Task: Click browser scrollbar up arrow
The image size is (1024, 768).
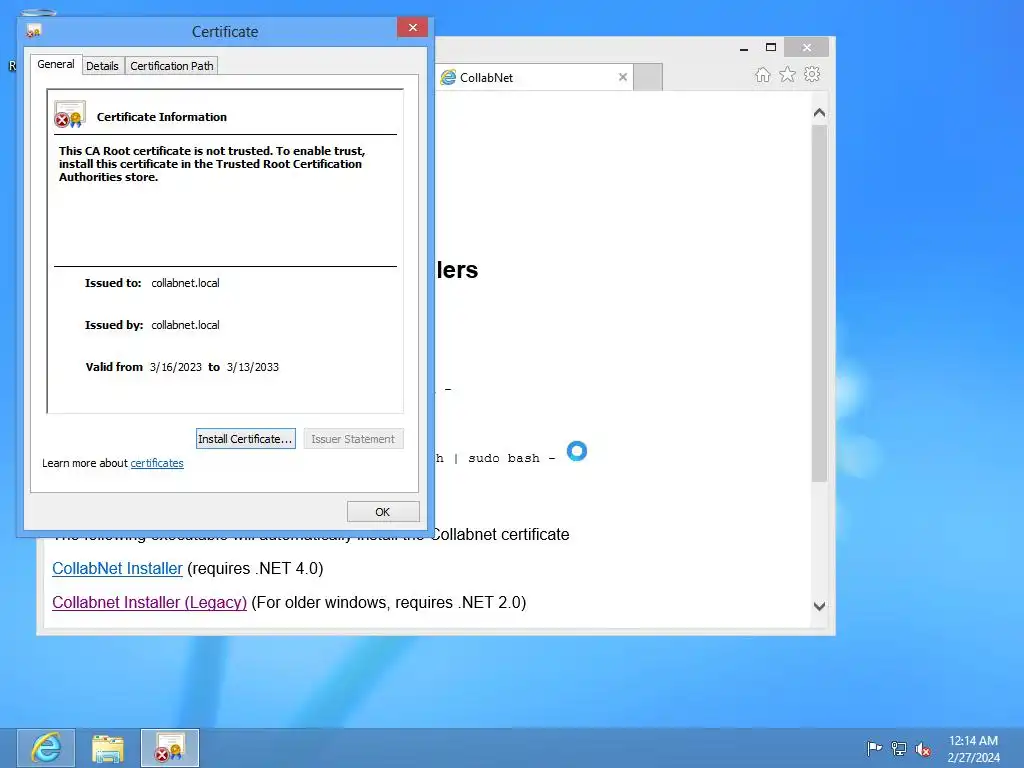Action: (820, 112)
